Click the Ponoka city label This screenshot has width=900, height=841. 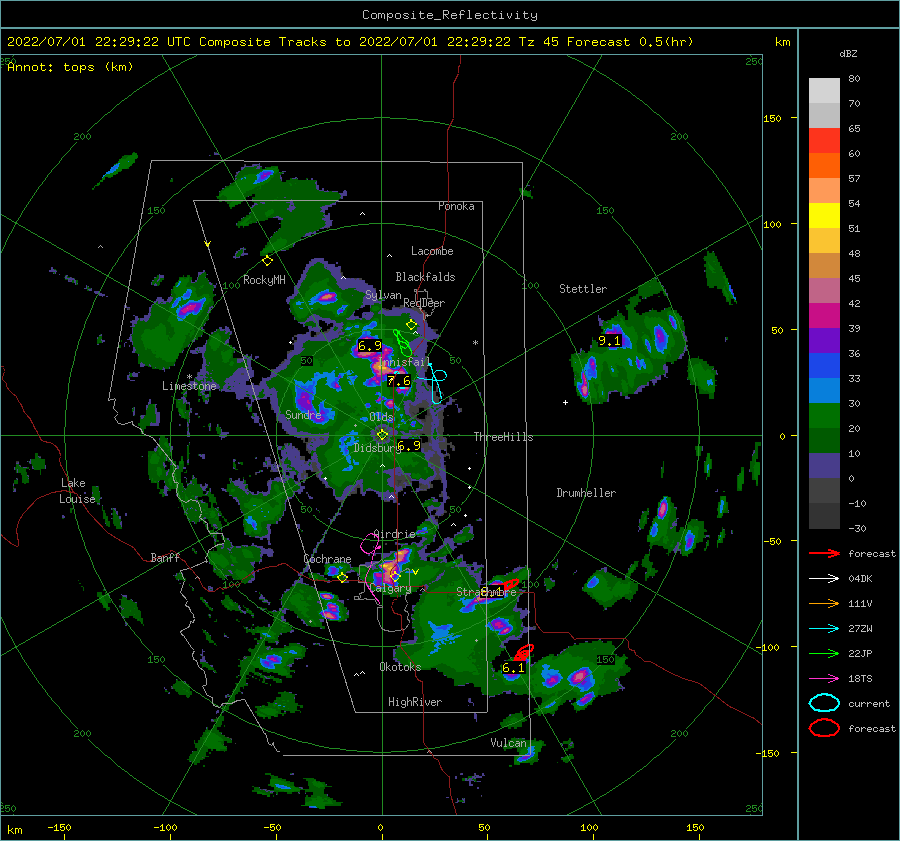click(456, 206)
